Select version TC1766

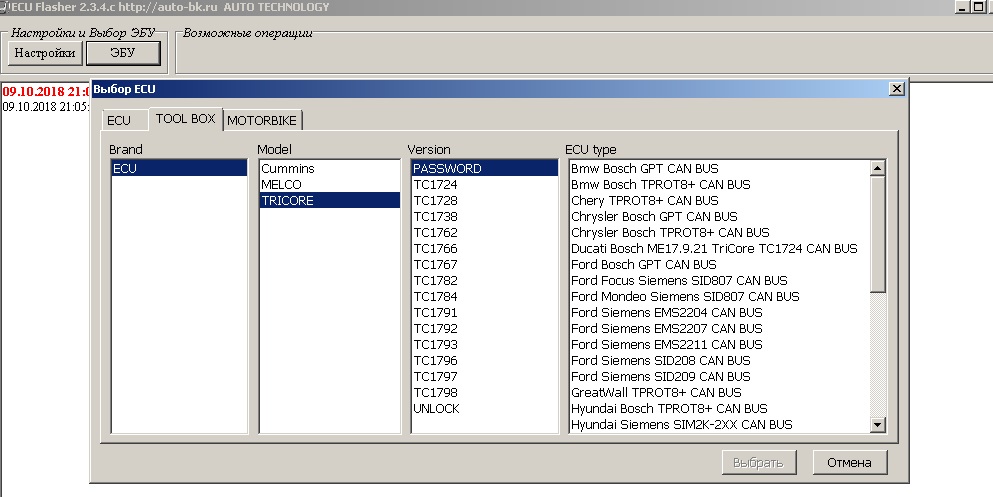click(x=484, y=248)
